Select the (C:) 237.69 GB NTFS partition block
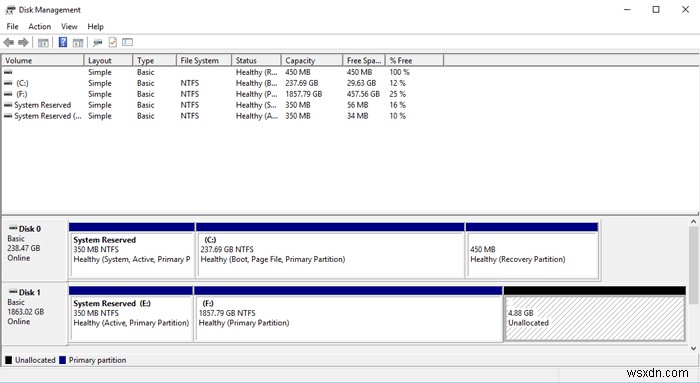This screenshot has height=383, width=700. [330, 250]
